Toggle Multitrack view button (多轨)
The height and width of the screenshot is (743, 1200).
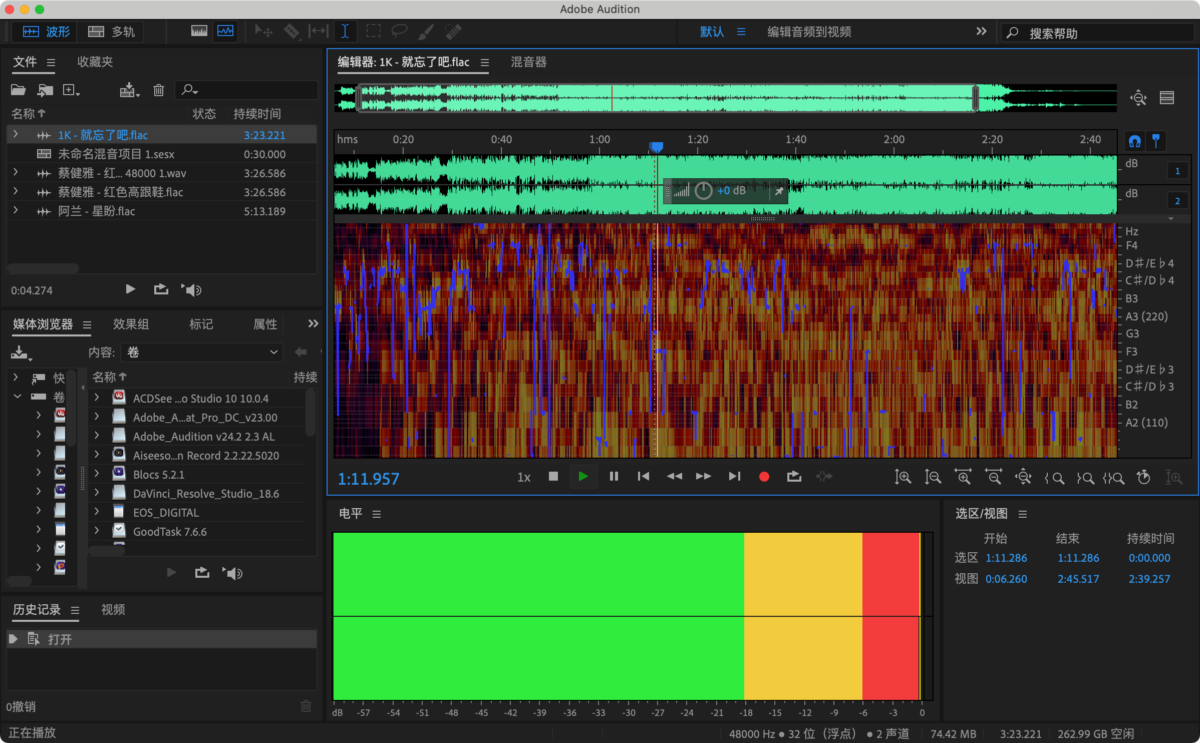(111, 32)
